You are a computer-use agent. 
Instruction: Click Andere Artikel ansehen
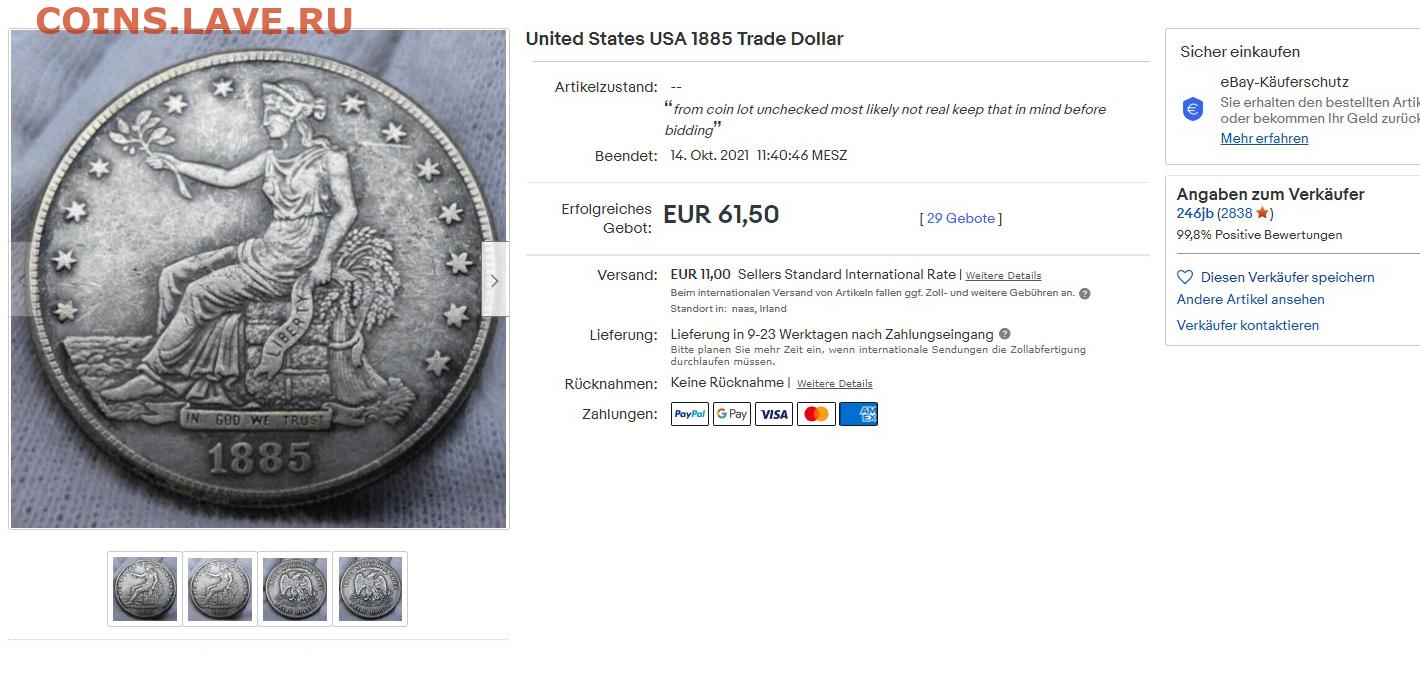[1250, 299]
